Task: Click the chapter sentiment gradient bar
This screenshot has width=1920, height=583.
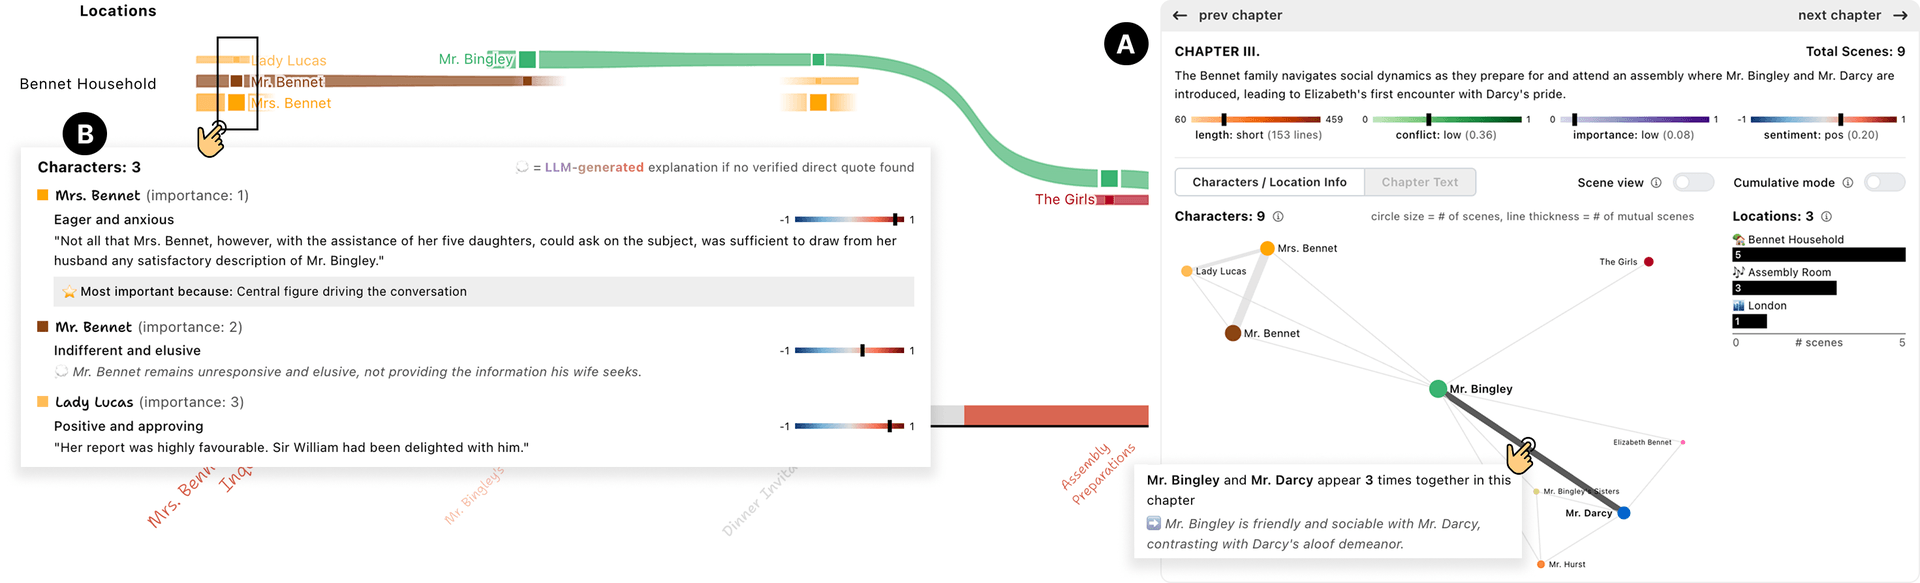Action: [1823, 119]
